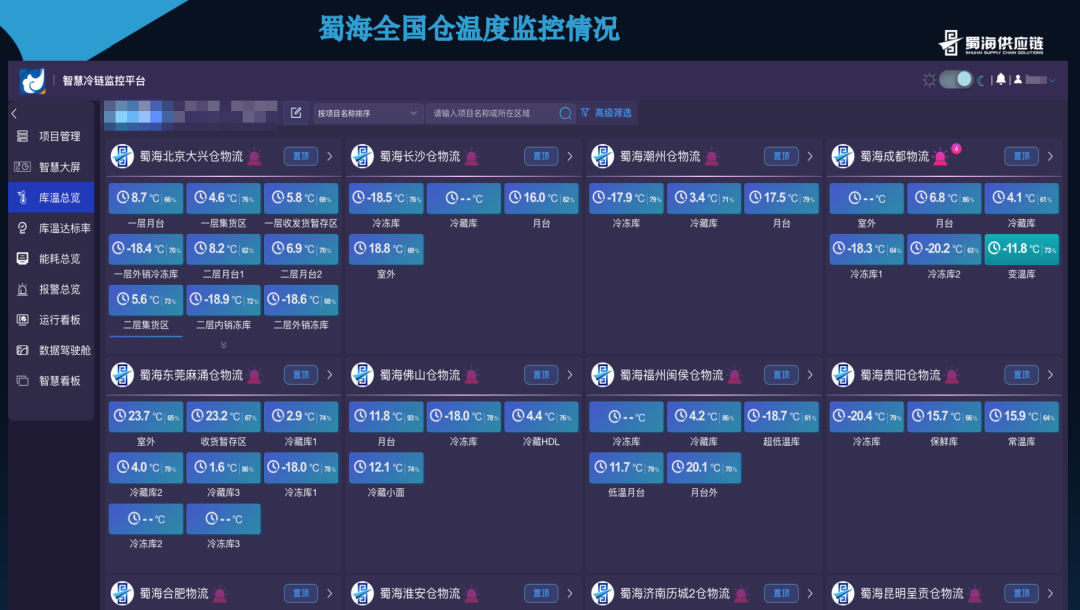
Task: Pin 蜀海潮州仓物流 with 置顶 button
Action: pyautogui.click(x=781, y=157)
